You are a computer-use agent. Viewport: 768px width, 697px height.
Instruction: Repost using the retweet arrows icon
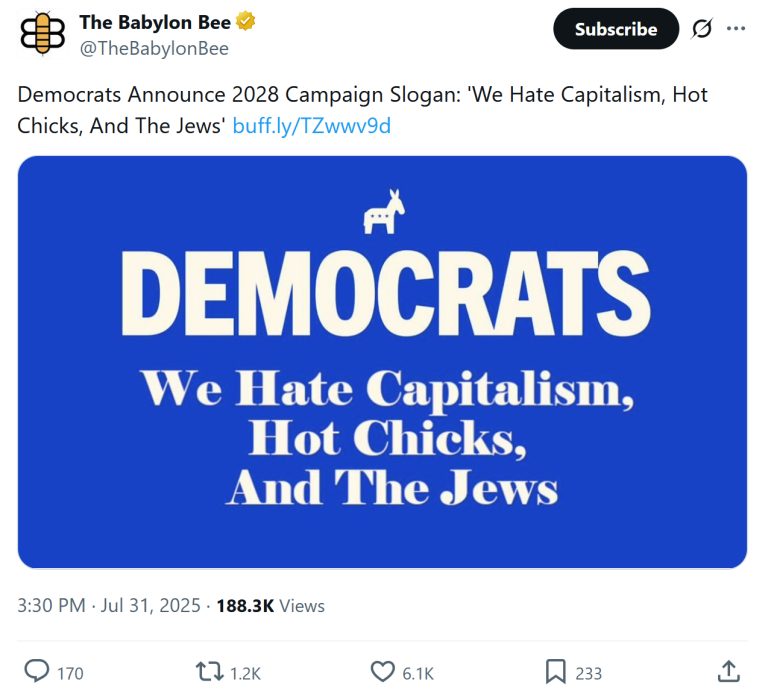[209, 672]
